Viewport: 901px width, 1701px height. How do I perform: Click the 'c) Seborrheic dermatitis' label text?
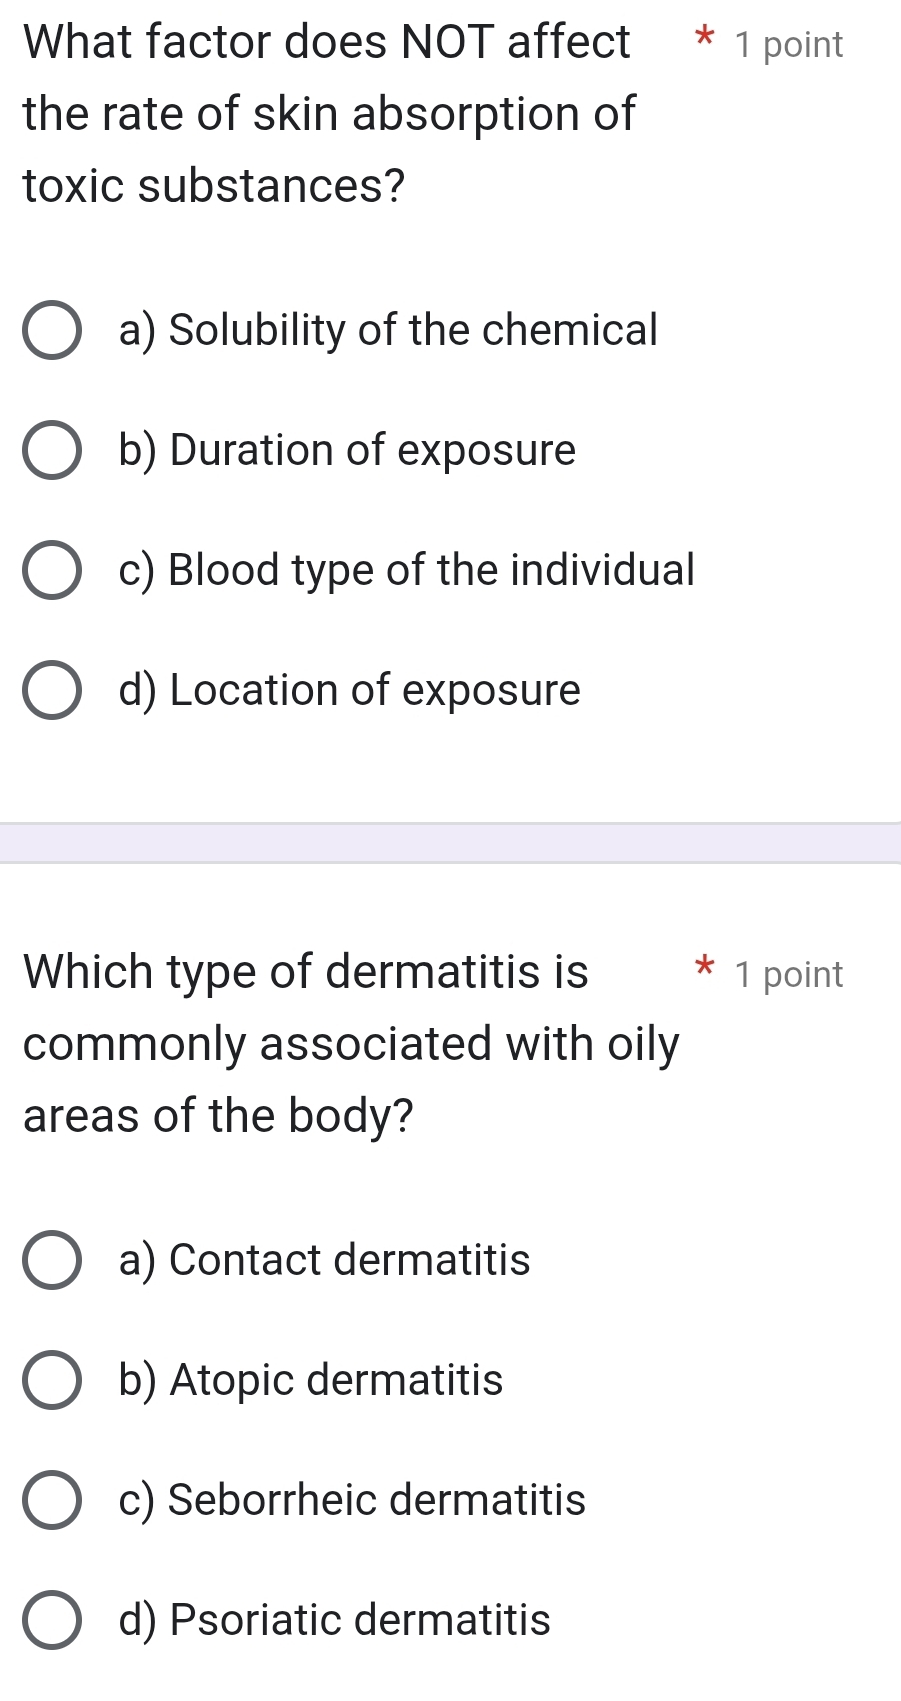(352, 1500)
